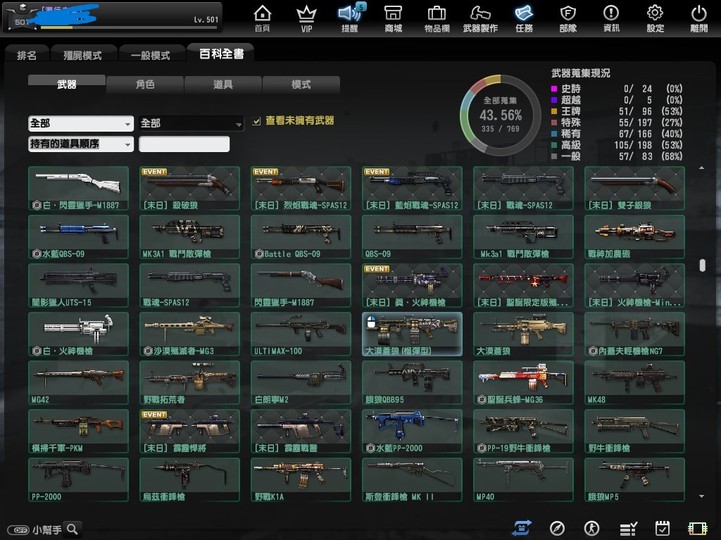The image size is (721, 540).
Task: Open the VIP crown icon
Action: tap(306, 17)
